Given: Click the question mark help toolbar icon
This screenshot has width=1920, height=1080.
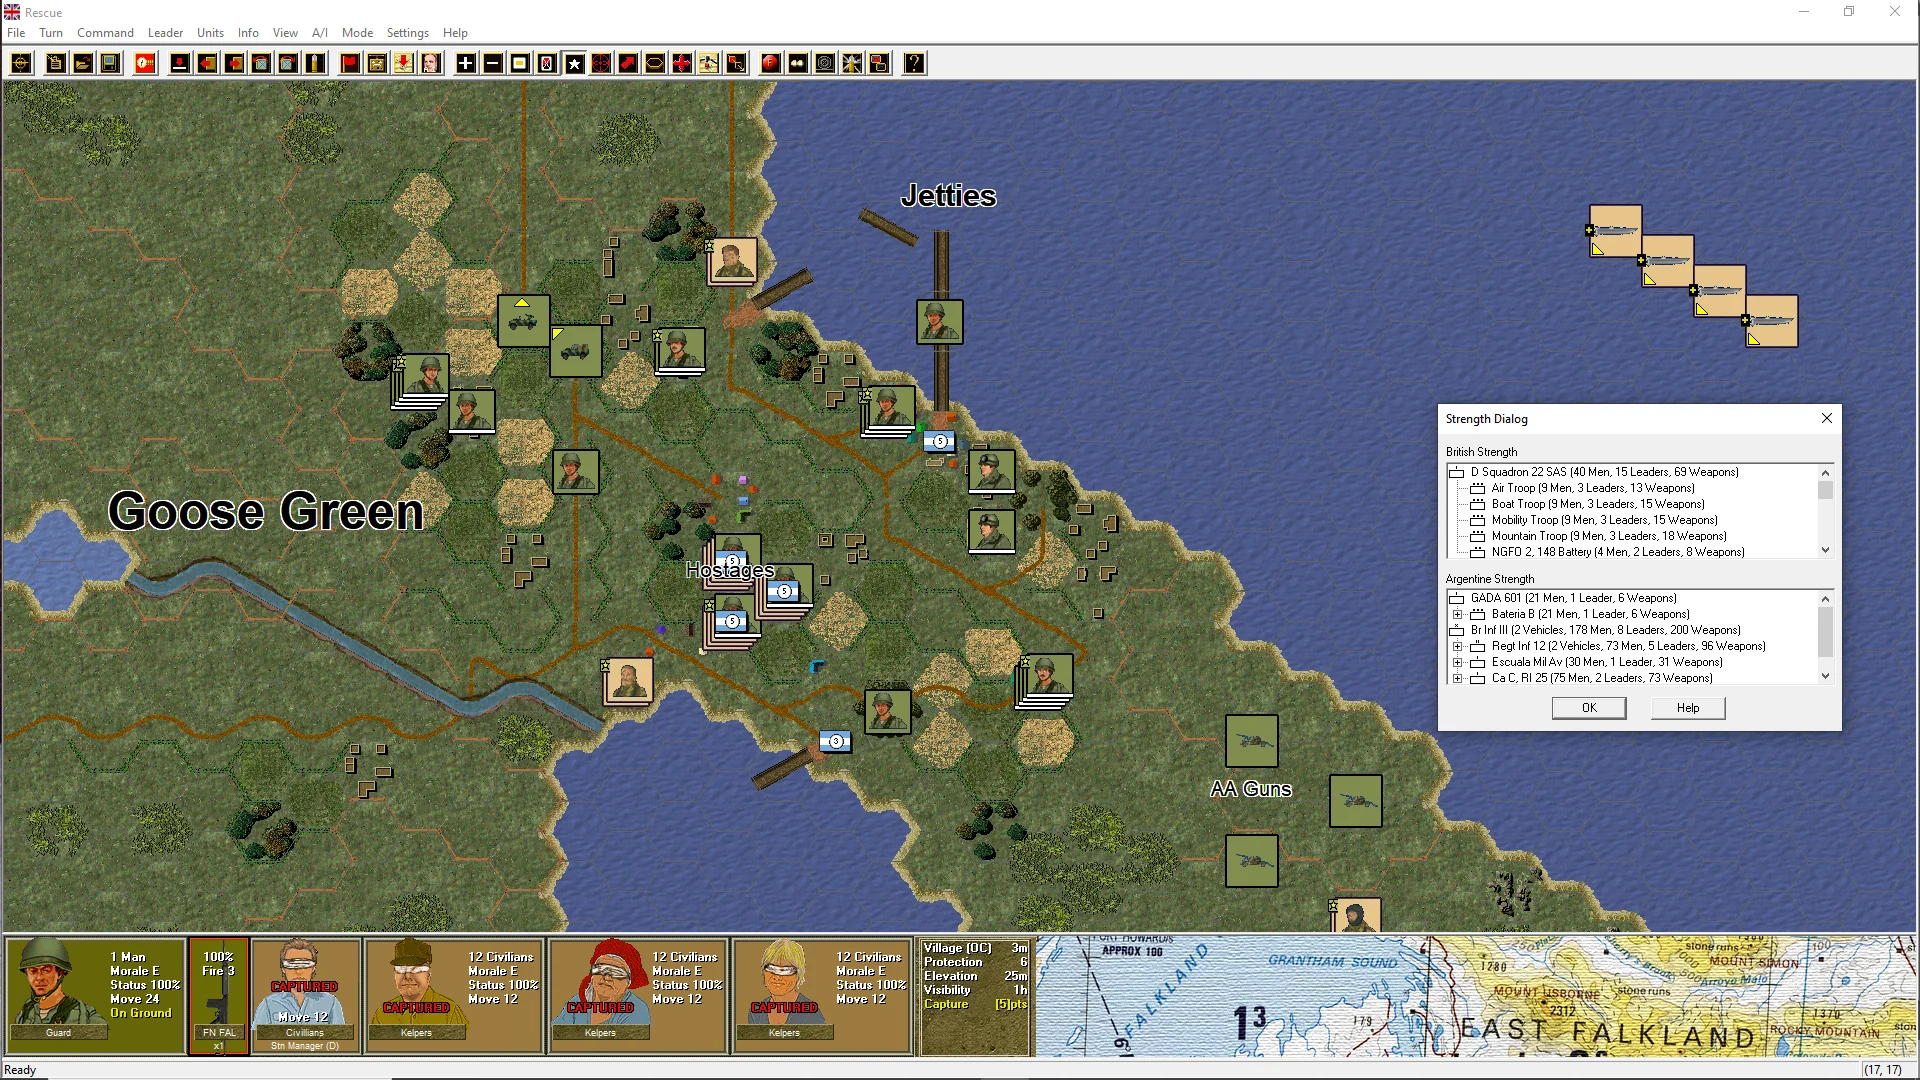Looking at the screenshot, I should click(x=914, y=64).
